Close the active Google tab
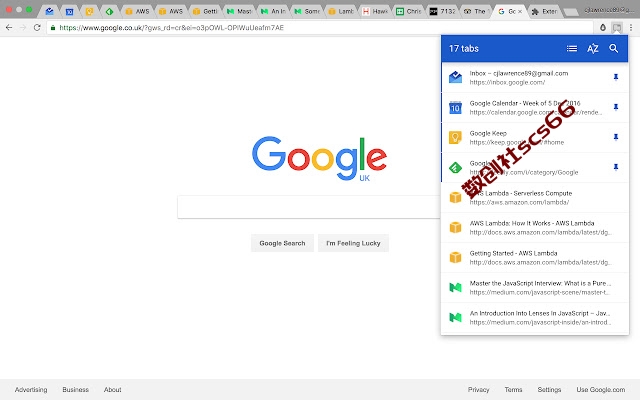This screenshot has width=640, height=400. point(520,11)
